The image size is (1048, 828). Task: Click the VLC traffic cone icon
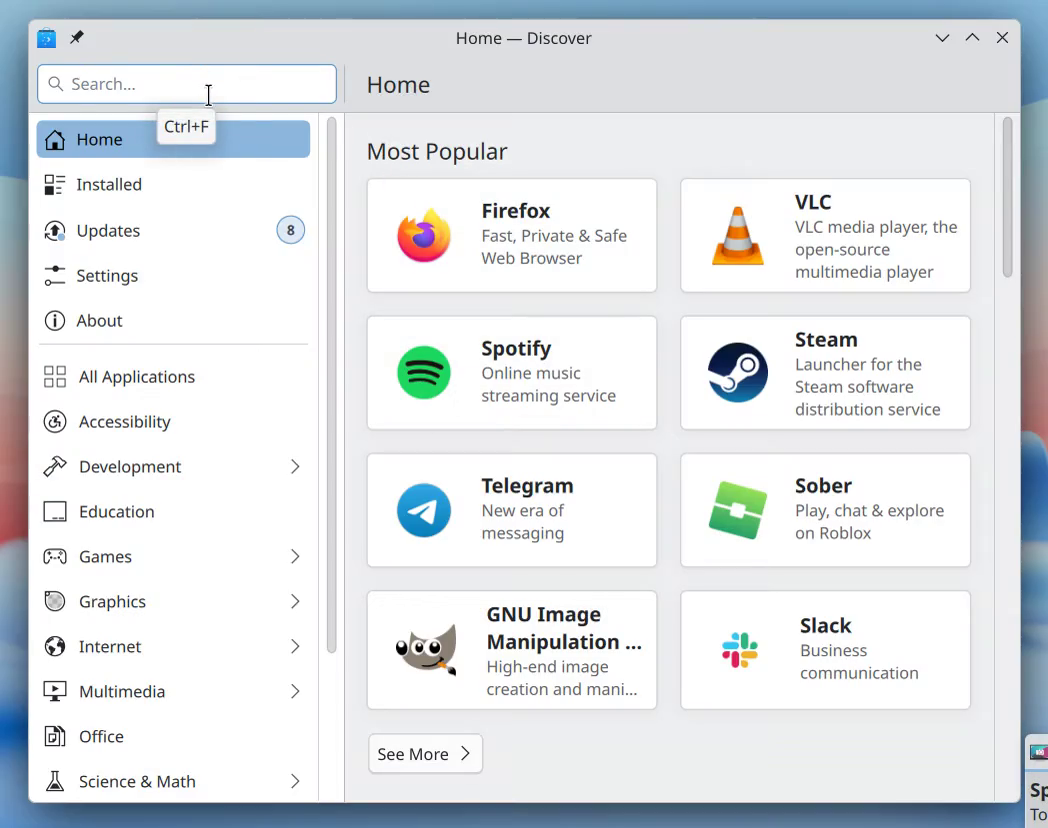(738, 235)
